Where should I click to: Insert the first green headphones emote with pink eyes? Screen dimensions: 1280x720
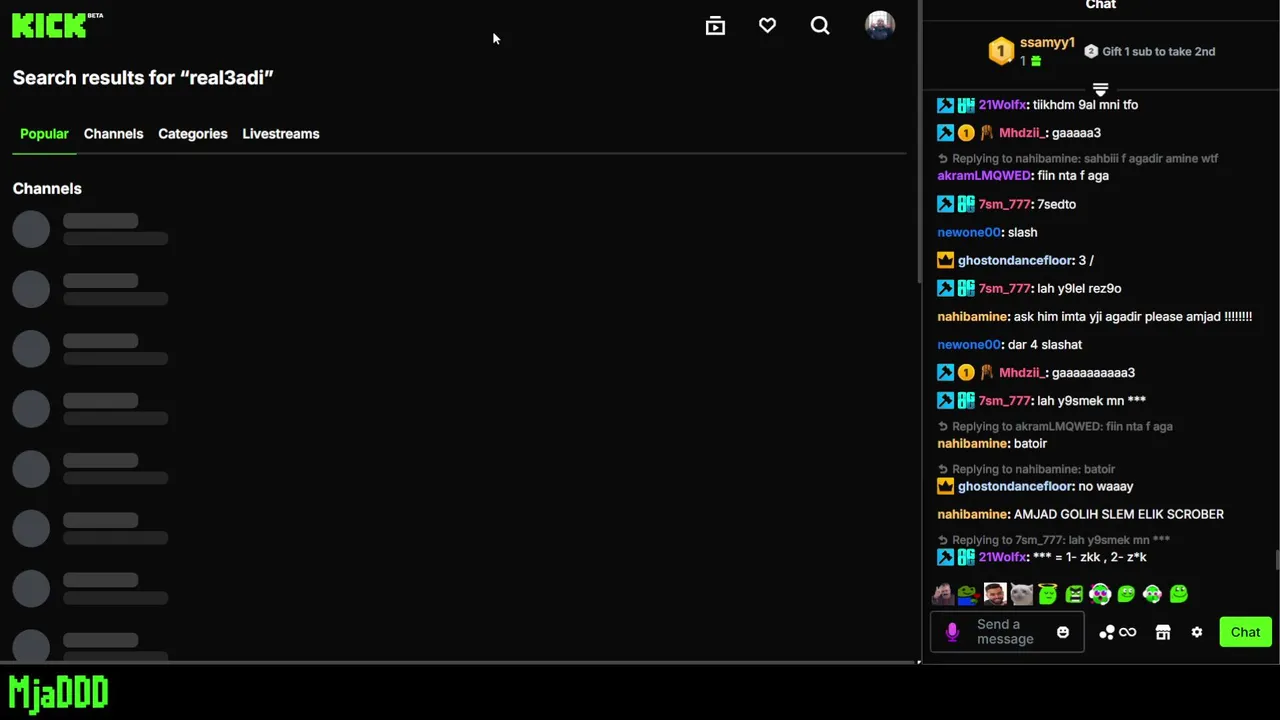point(1100,594)
